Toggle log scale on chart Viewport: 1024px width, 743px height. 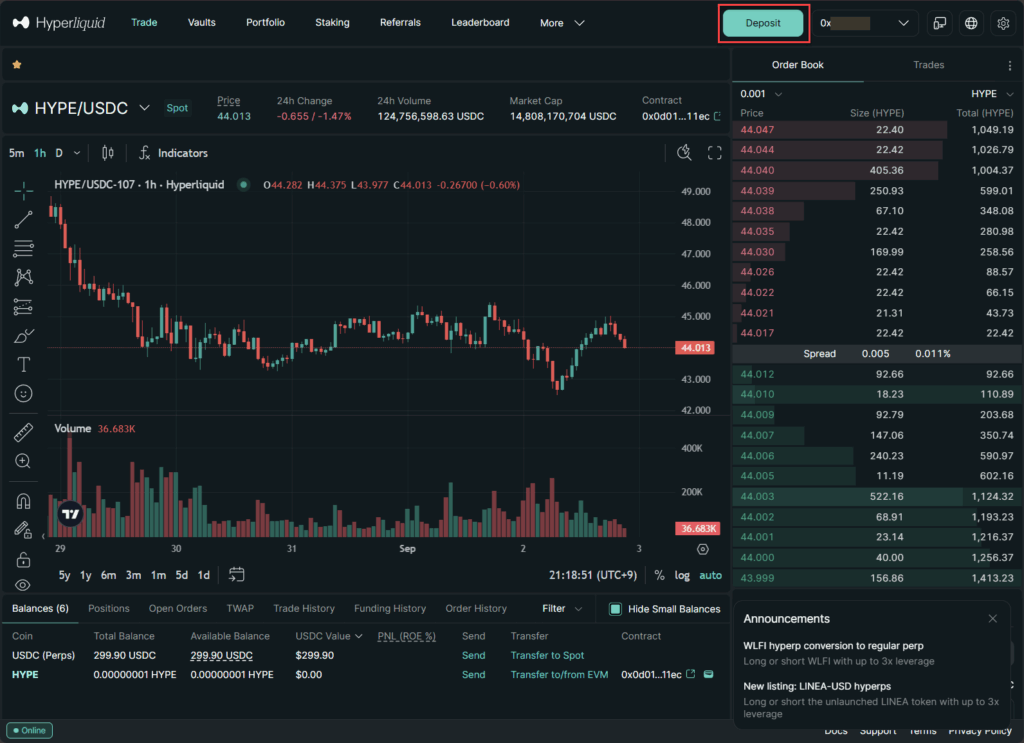coord(682,575)
